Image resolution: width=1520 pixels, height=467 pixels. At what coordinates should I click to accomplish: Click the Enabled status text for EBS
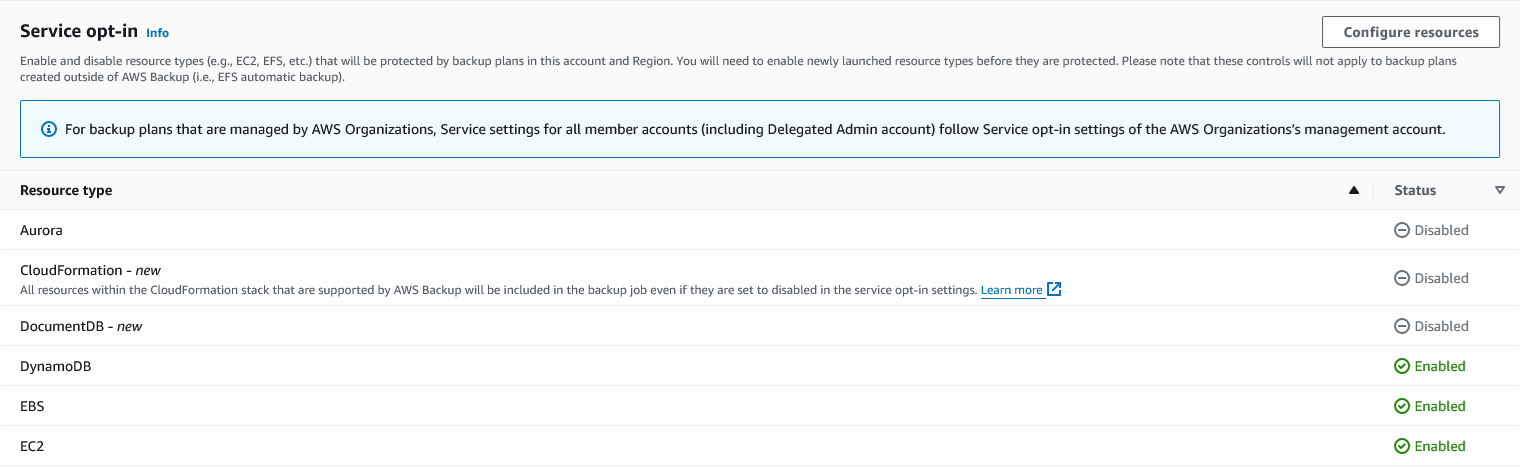tap(1440, 406)
